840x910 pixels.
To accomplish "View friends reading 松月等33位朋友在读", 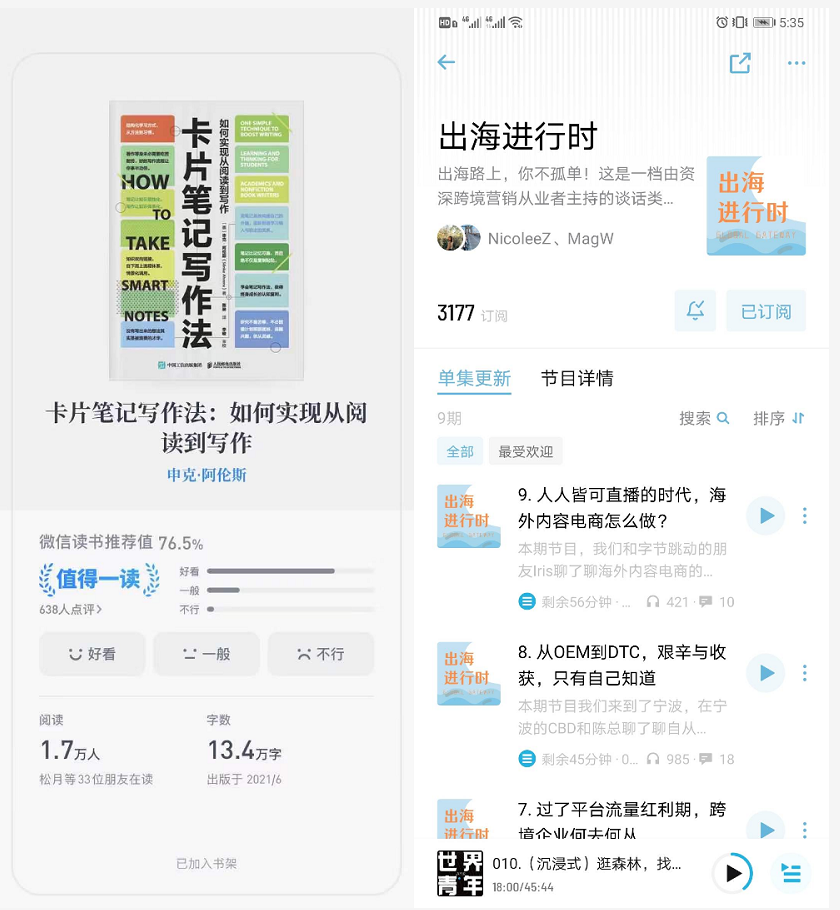I will coord(96,779).
